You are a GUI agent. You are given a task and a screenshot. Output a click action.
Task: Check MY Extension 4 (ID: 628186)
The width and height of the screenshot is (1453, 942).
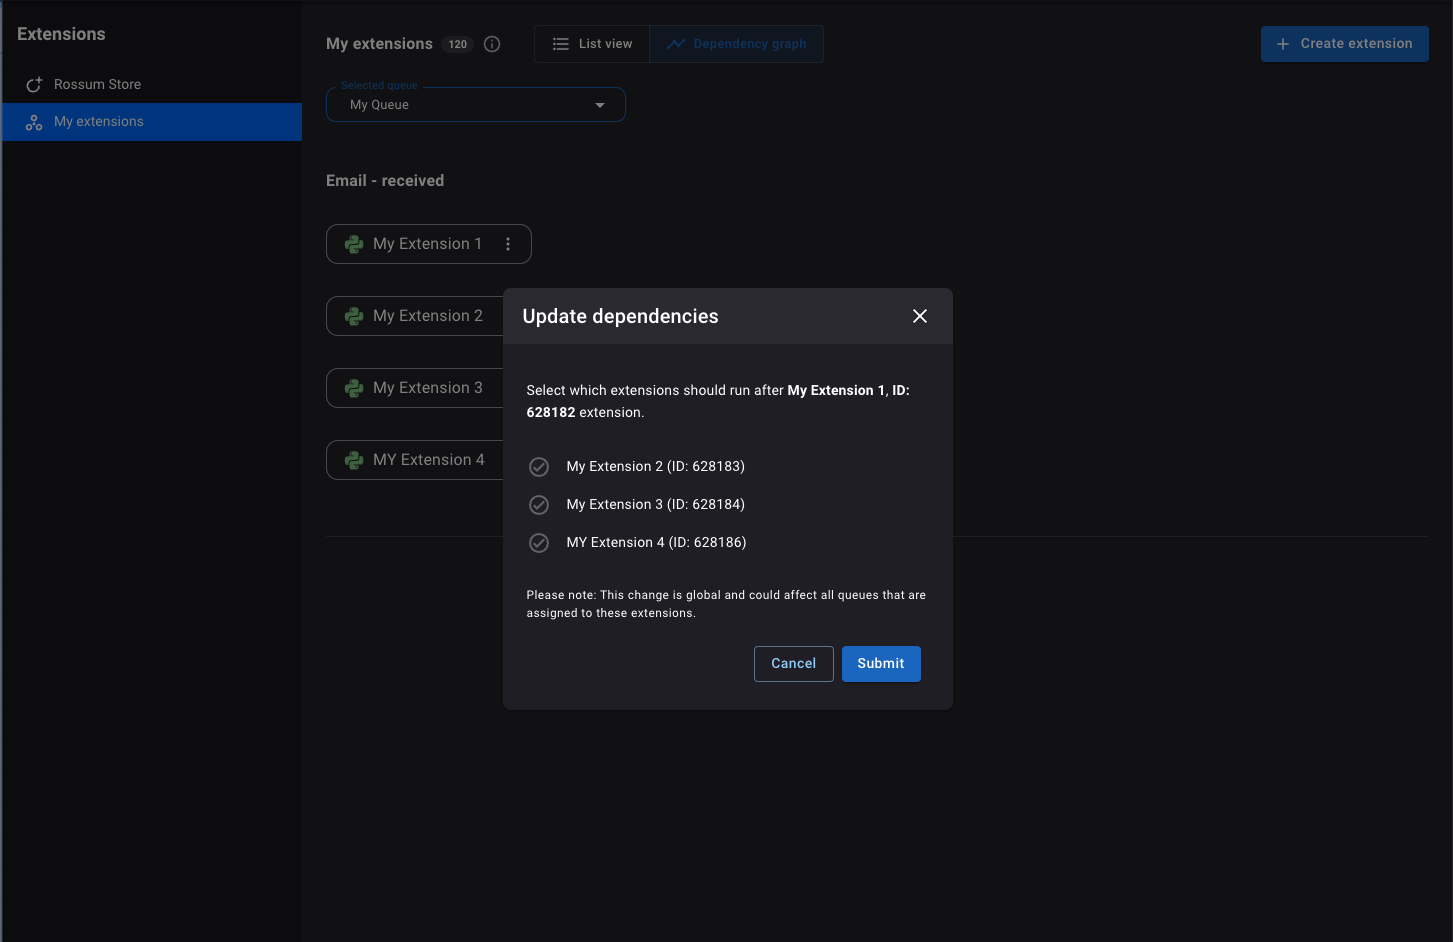click(x=539, y=543)
